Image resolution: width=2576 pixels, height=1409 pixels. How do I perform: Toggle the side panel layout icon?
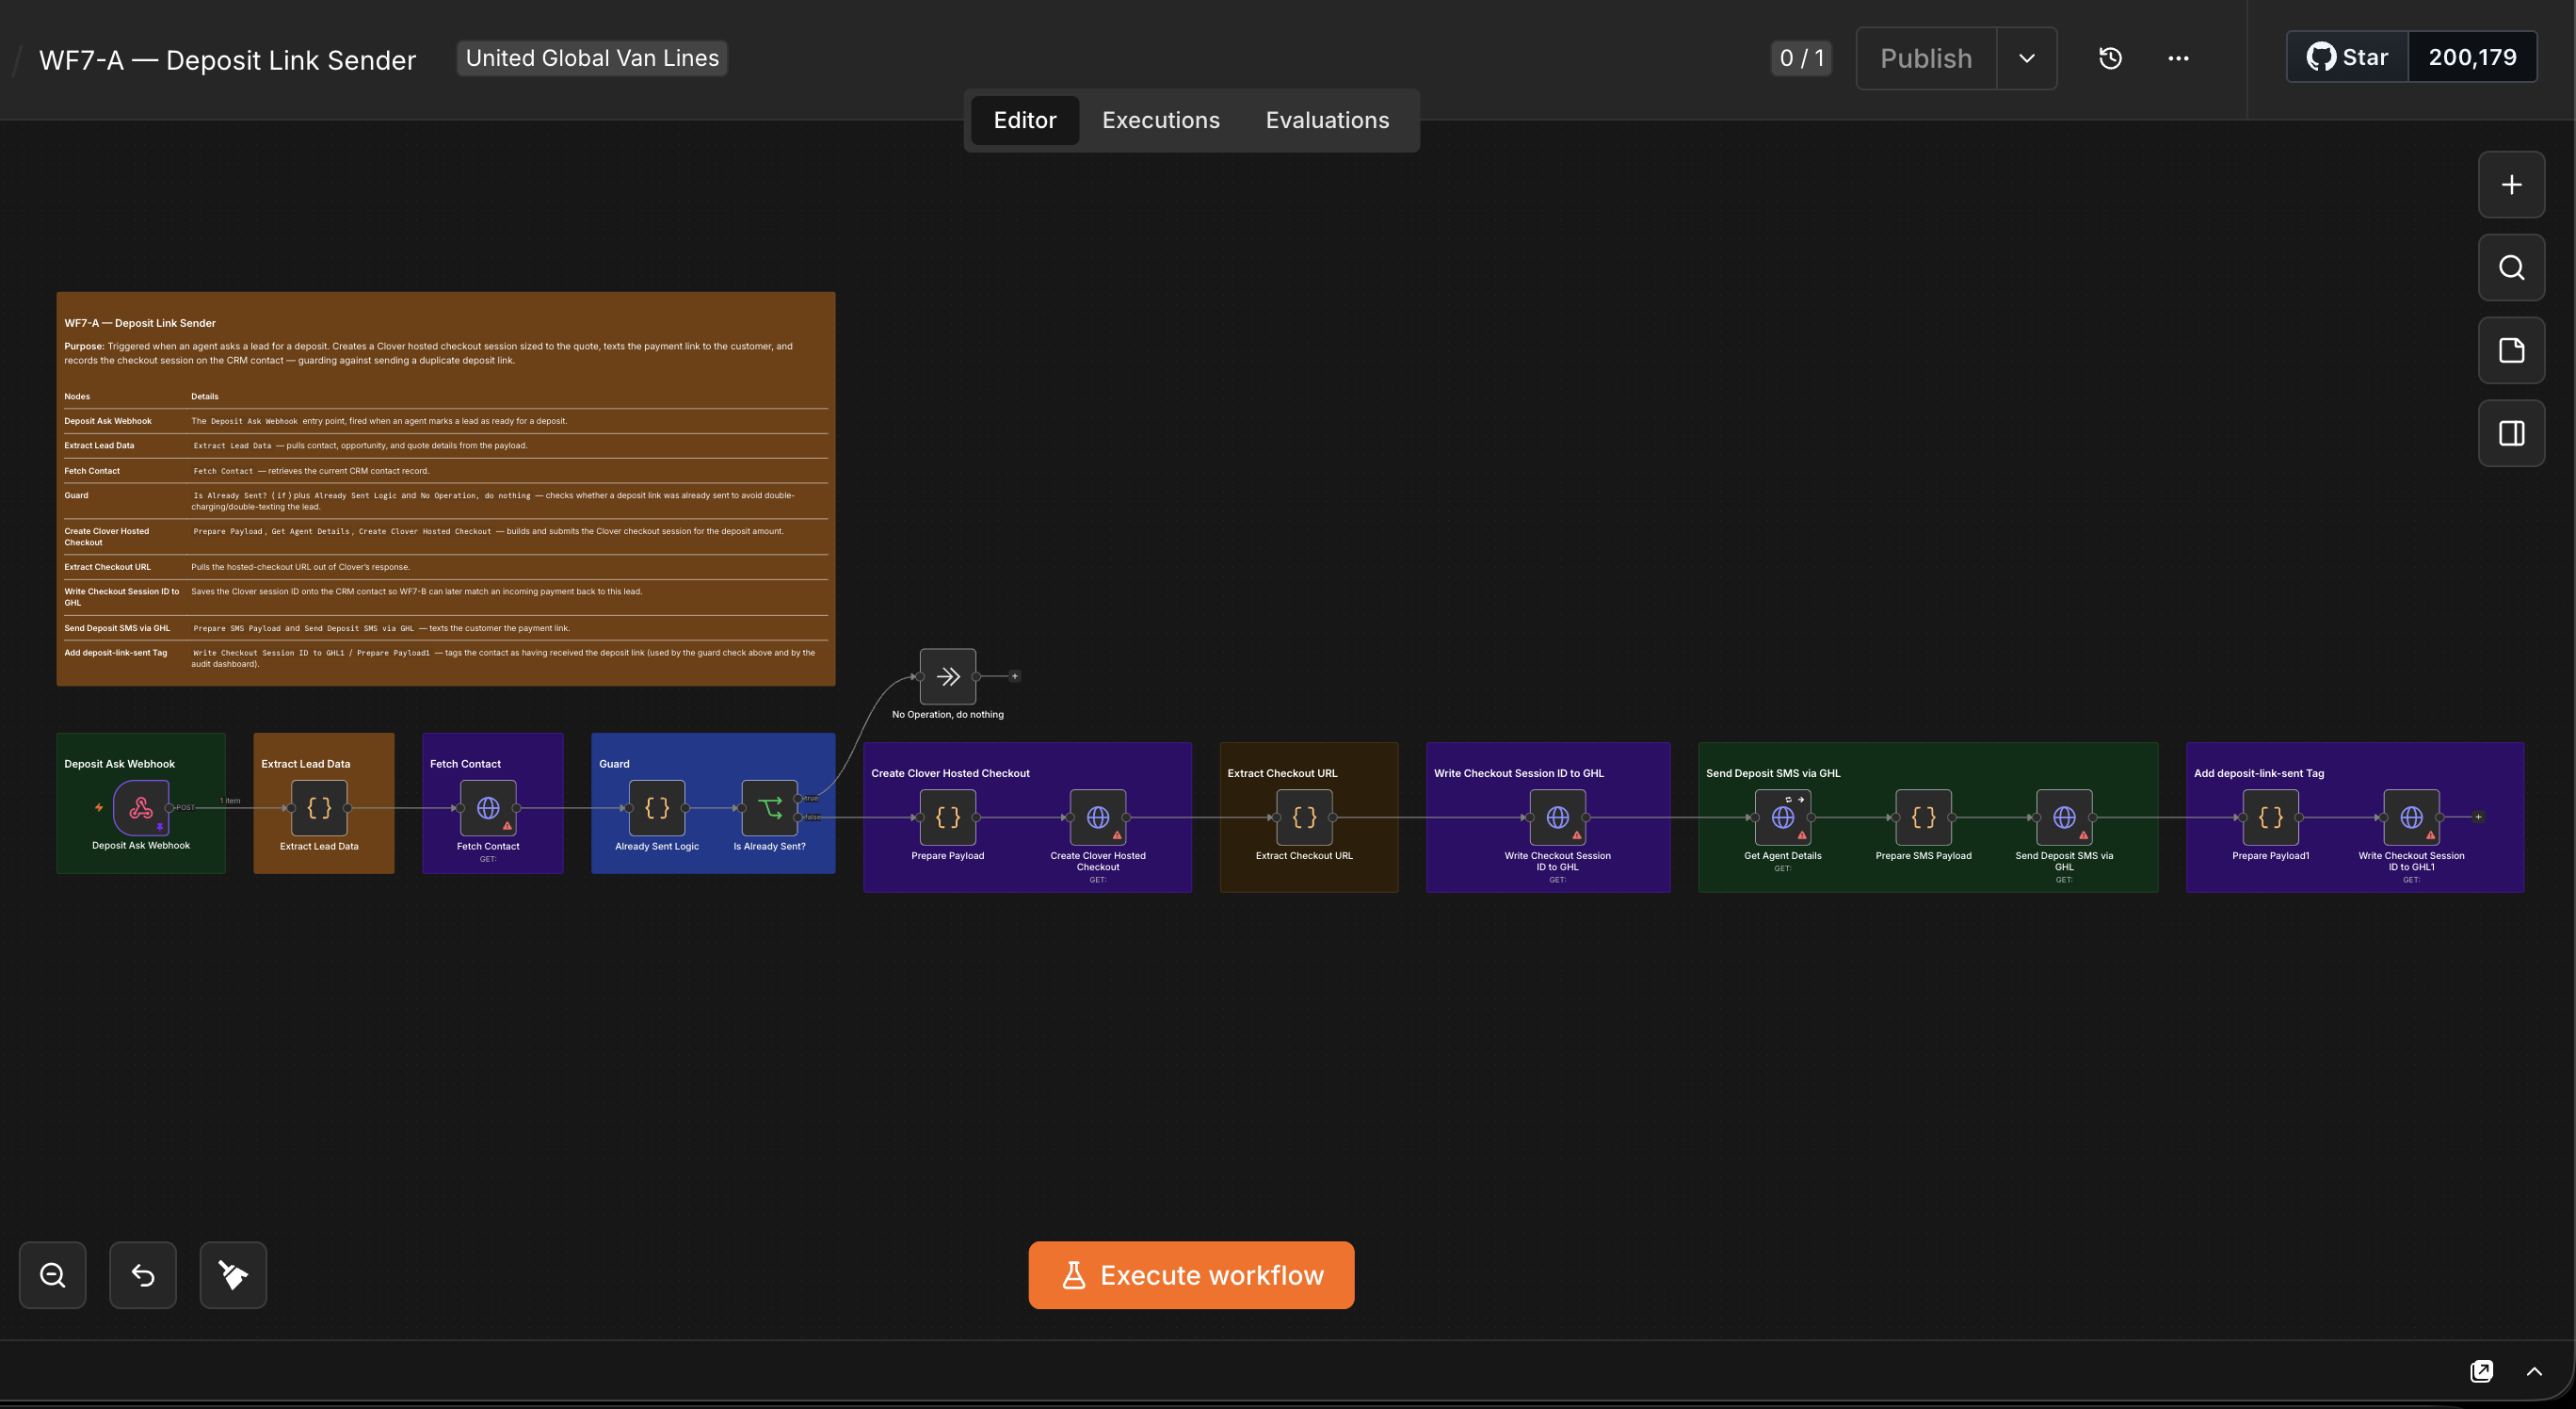pyautogui.click(x=2511, y=434)
